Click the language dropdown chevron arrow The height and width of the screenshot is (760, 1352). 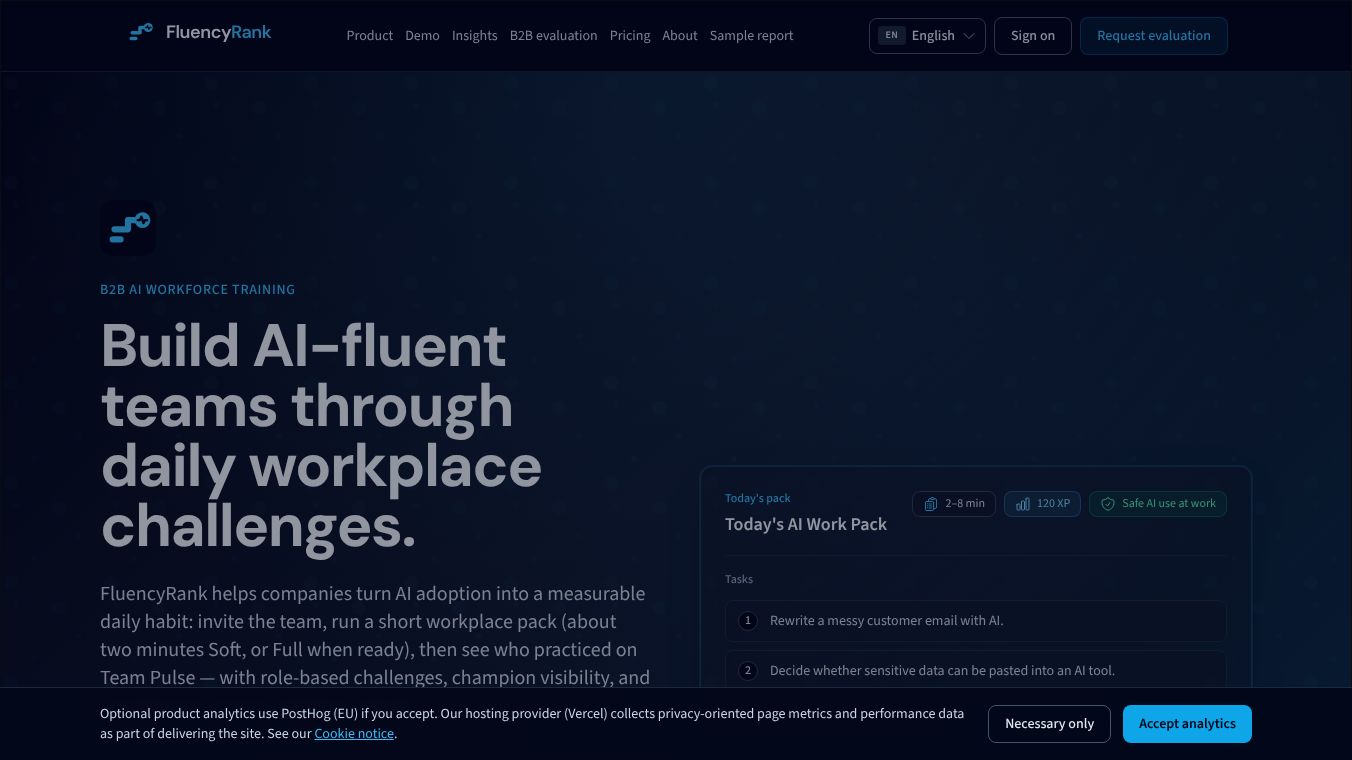[969, 36]
